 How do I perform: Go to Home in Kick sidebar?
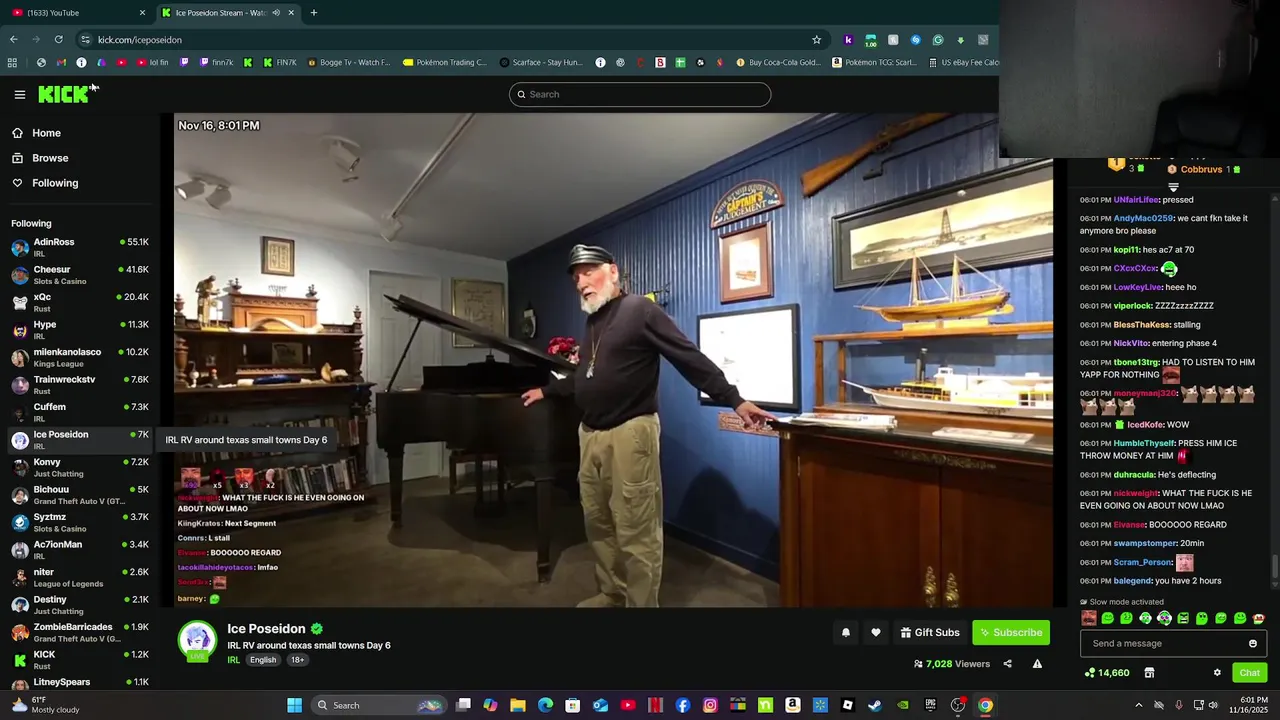click(46, 133)
